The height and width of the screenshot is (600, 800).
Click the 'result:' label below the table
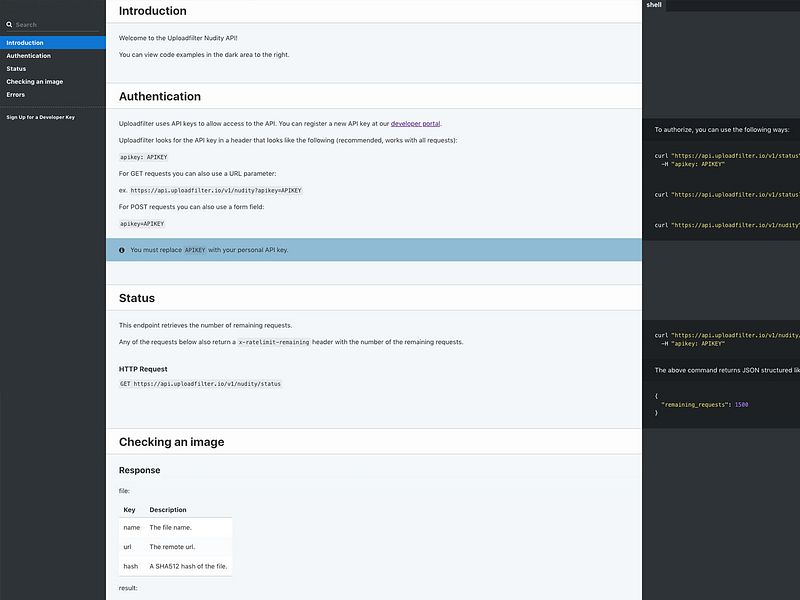128,588
